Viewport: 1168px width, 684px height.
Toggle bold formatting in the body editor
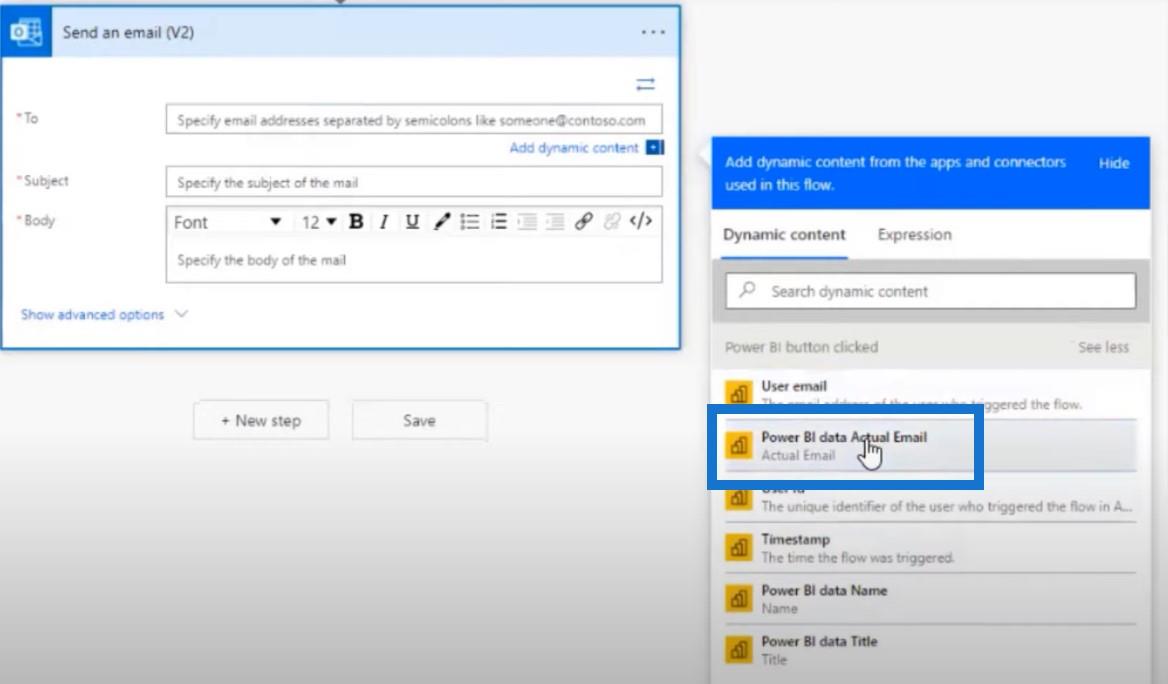356,221
